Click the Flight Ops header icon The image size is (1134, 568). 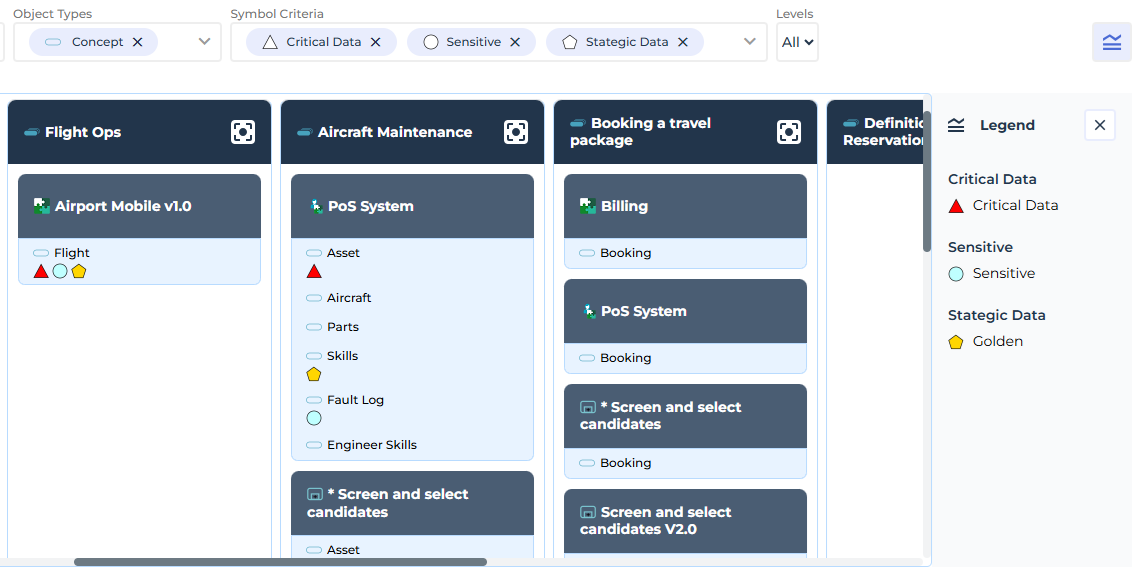(x=32, y=132)
